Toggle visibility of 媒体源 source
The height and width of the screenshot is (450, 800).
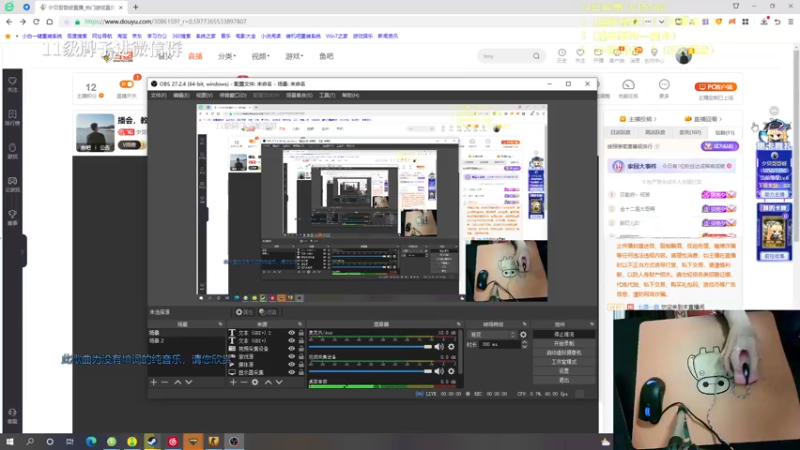291,364
